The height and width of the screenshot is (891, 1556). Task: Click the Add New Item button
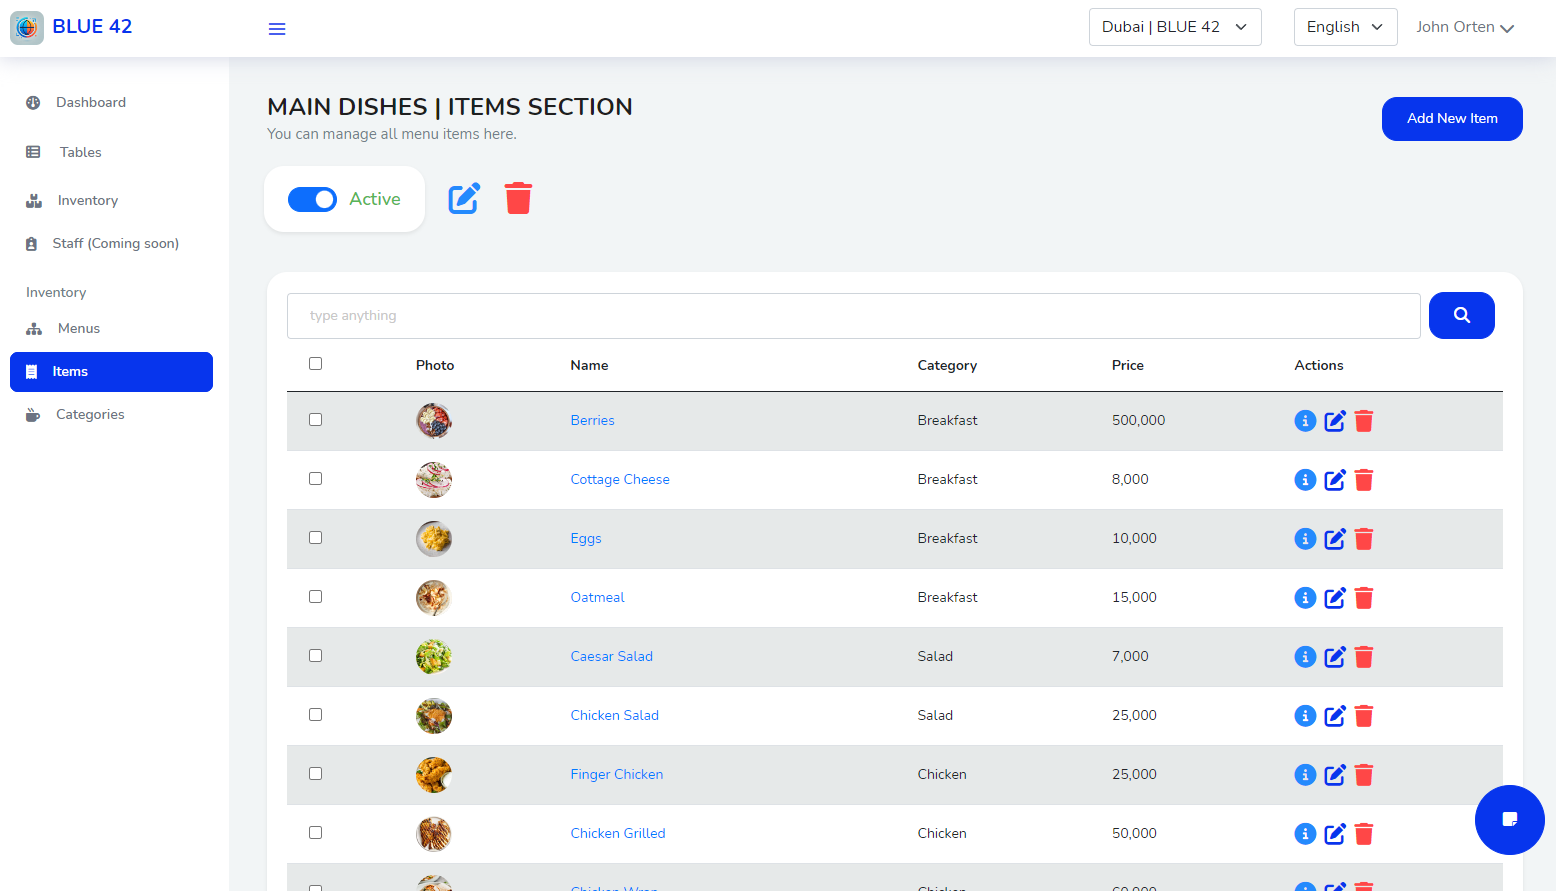(x=1451, y=119)
